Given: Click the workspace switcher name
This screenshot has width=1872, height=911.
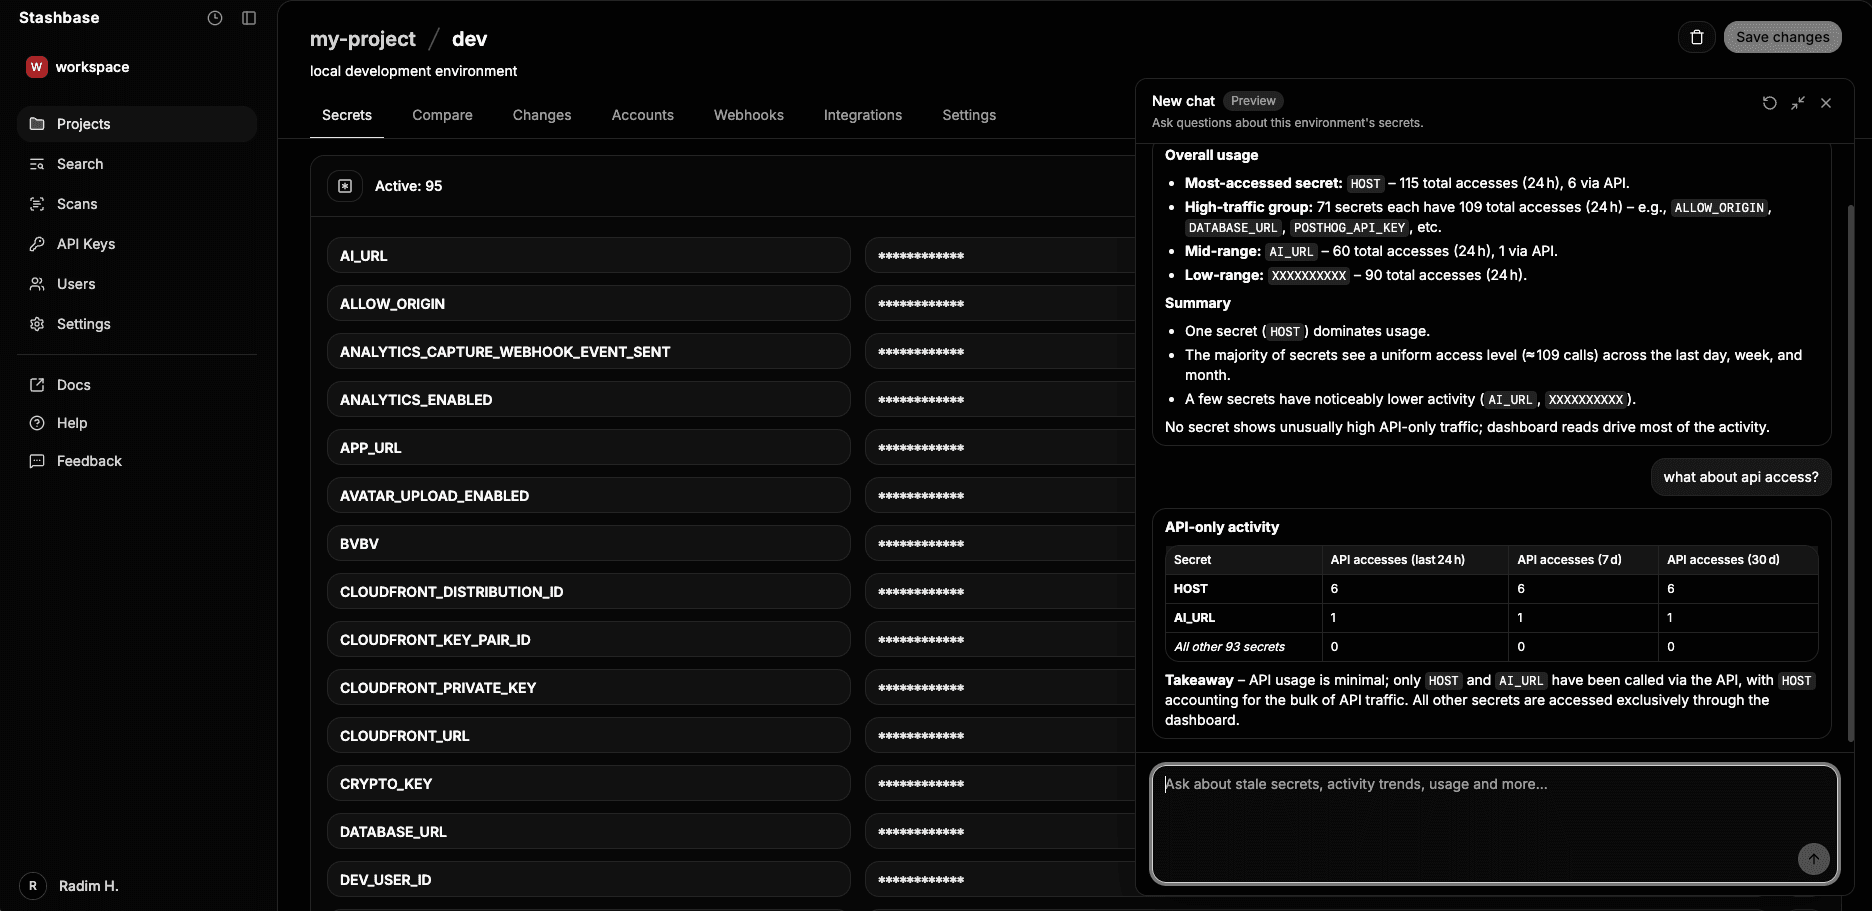Looking at the screenshot, I should (x=92, y=67).
